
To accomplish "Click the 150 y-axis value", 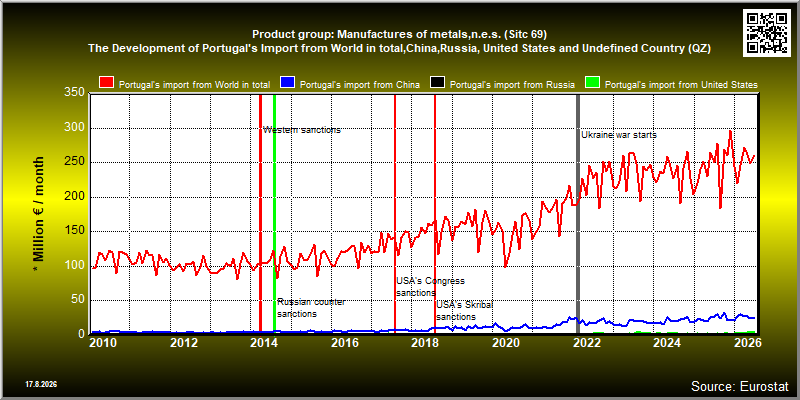I will [74, 231].
